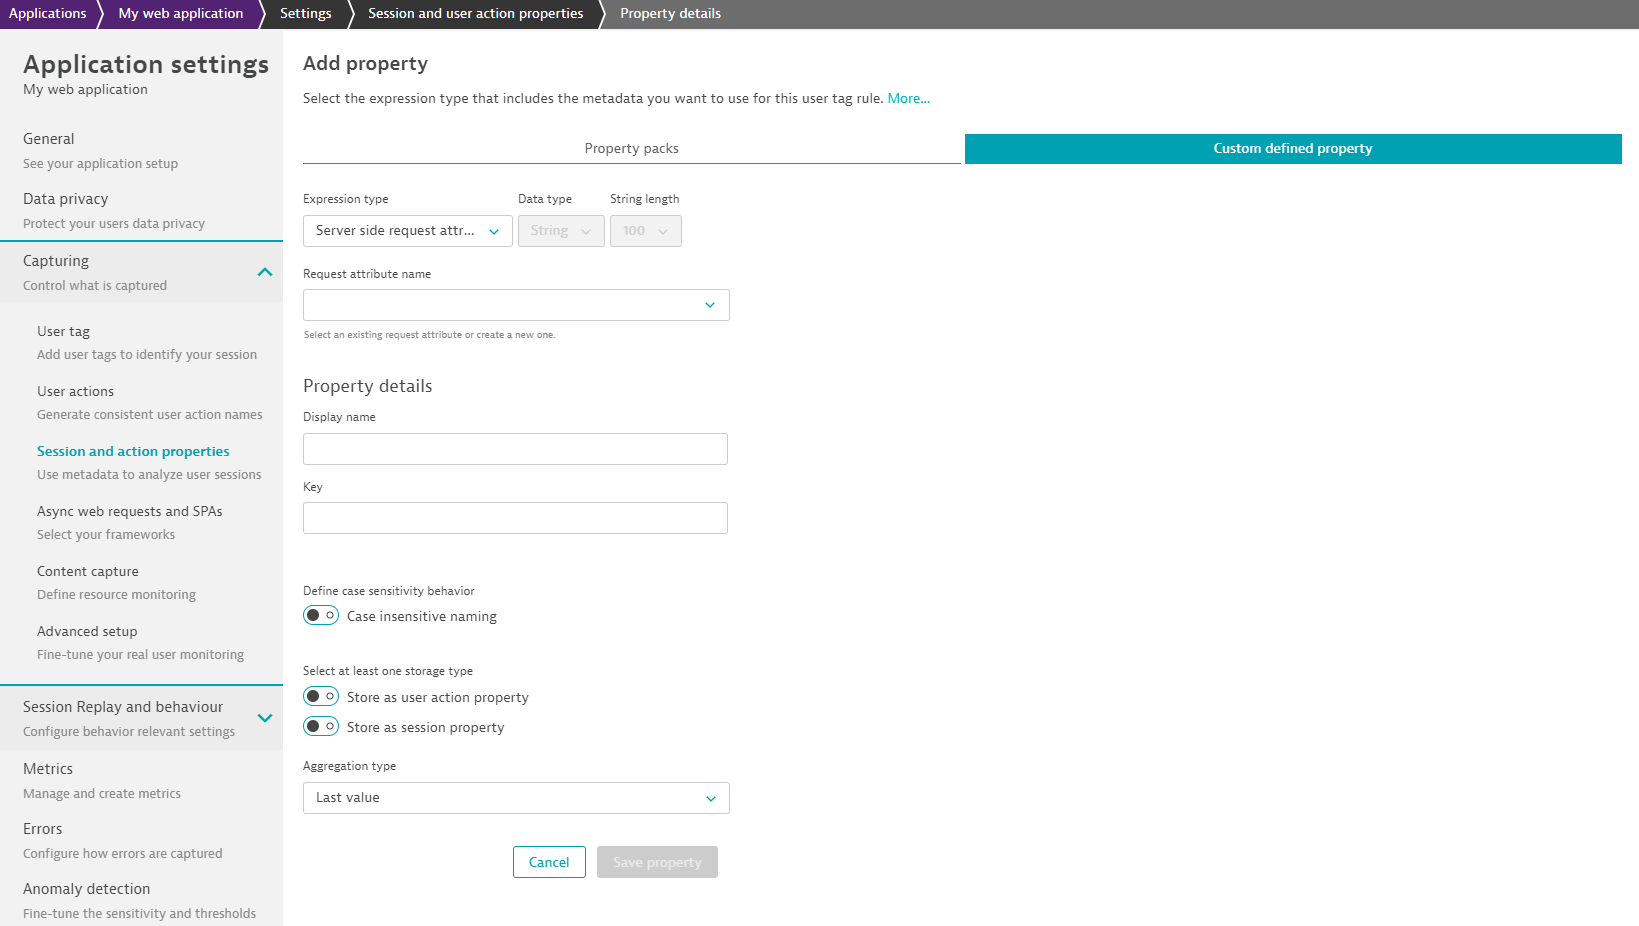Open the Request attribute name dropdown
This screenshot has width=1639, height=926.
click(515, 305)
